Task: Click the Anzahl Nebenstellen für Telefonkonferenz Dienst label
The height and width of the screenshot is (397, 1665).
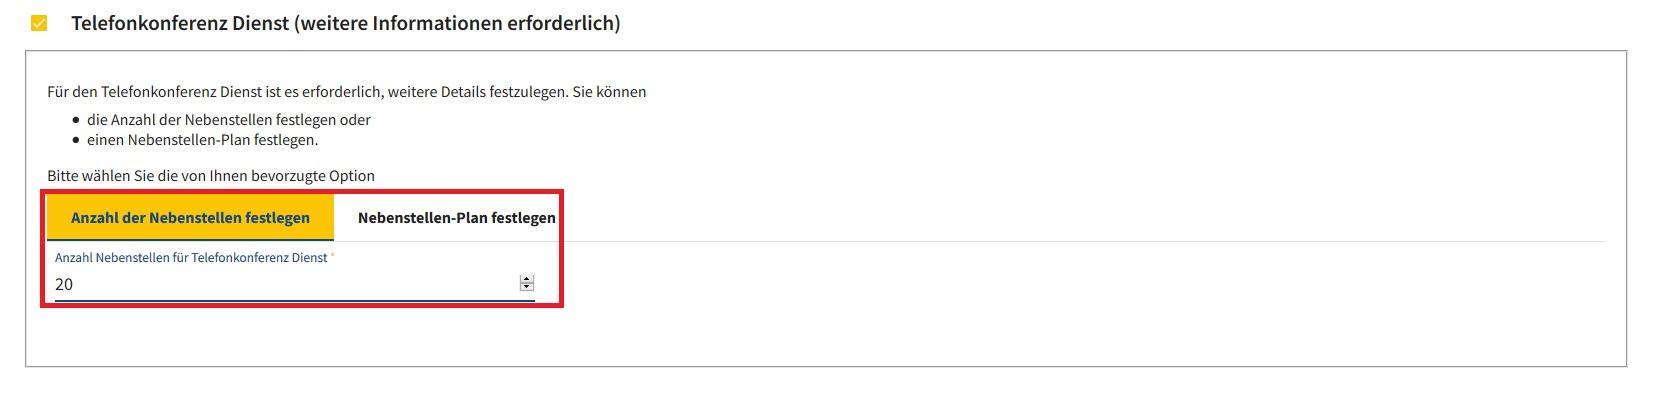Action: [x=191, y=258]
